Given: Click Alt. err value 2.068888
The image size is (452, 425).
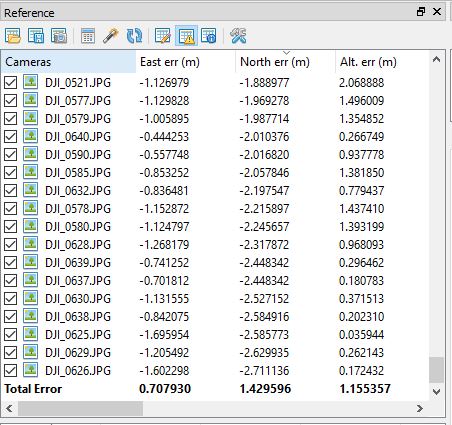Looking at the screenshot, I should 362,83.
